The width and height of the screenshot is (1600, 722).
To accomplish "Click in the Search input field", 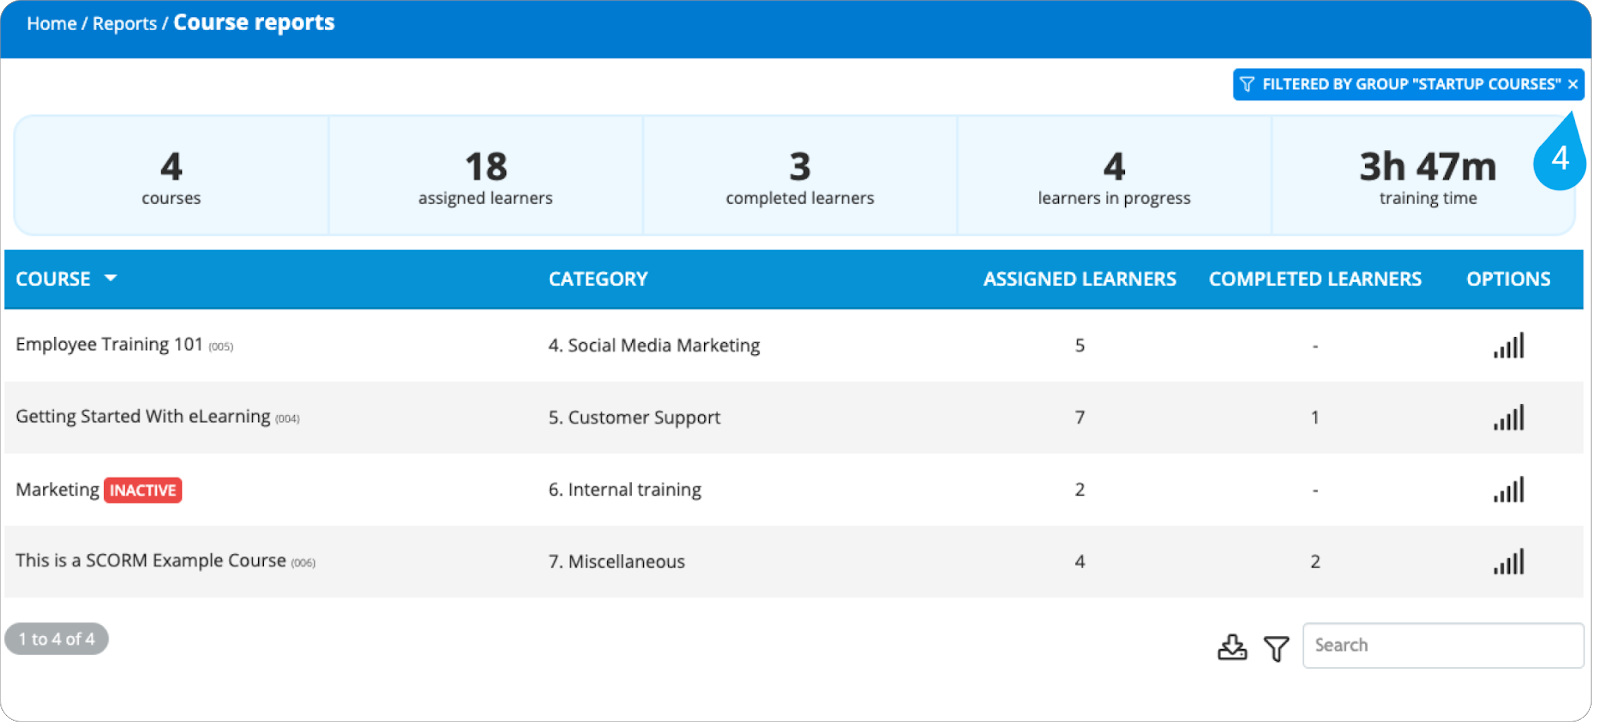I will tap(1442, 646).
